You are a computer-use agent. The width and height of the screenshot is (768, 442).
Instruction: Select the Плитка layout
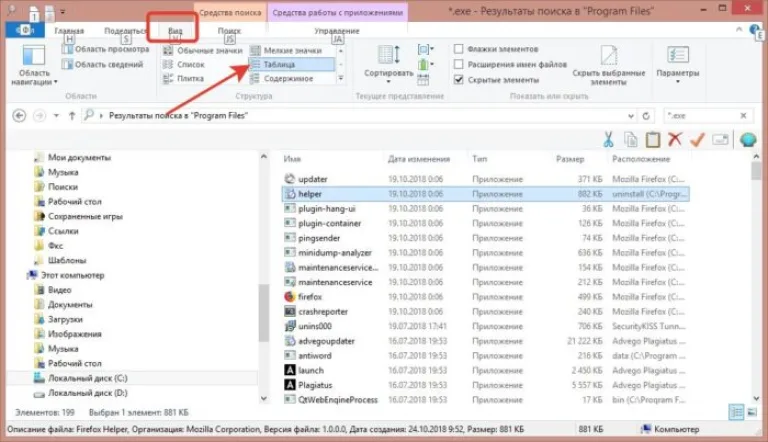point(184,78)
